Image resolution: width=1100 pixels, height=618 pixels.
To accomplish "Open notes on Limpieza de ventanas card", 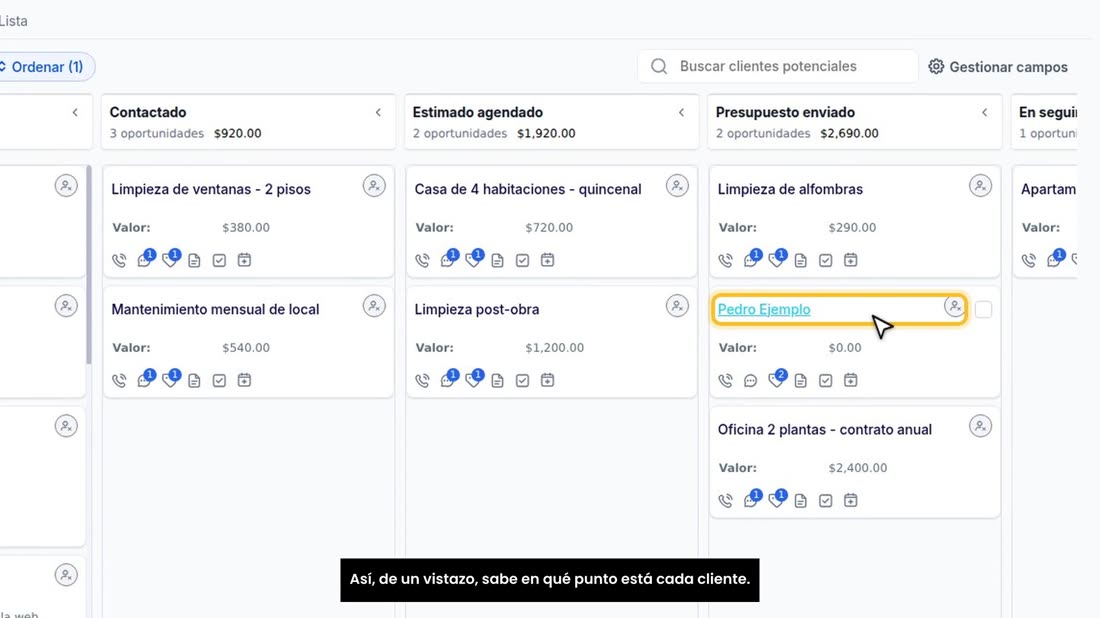I will point(194,260).
